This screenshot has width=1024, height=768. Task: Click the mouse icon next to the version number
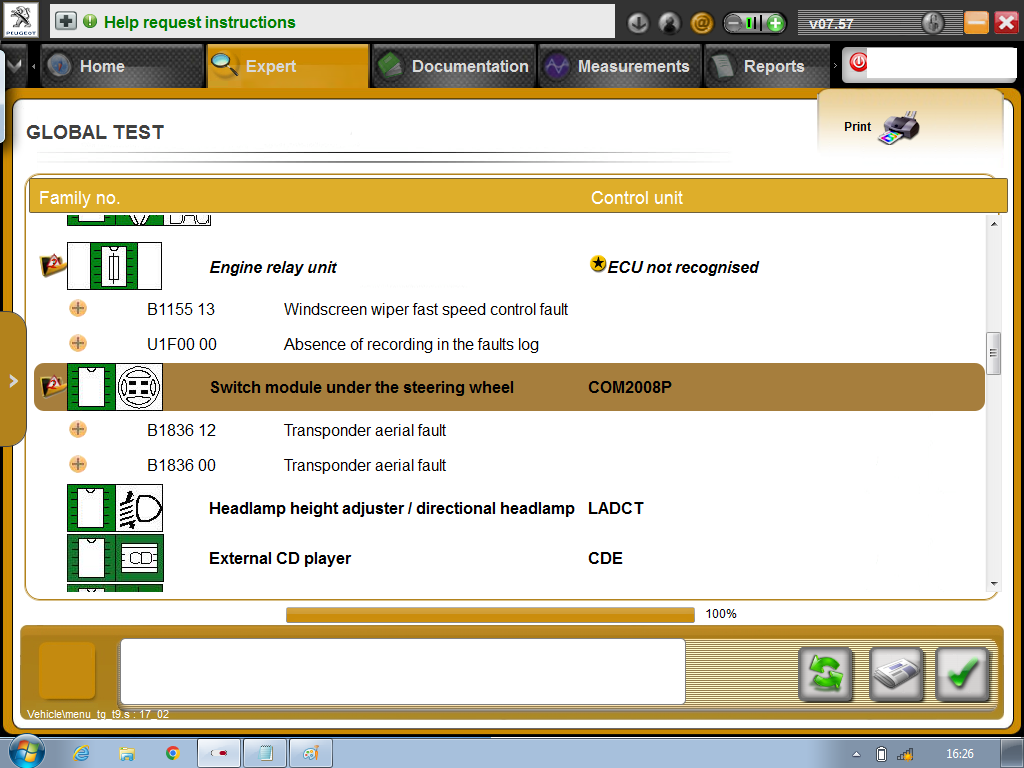point(933,24)
